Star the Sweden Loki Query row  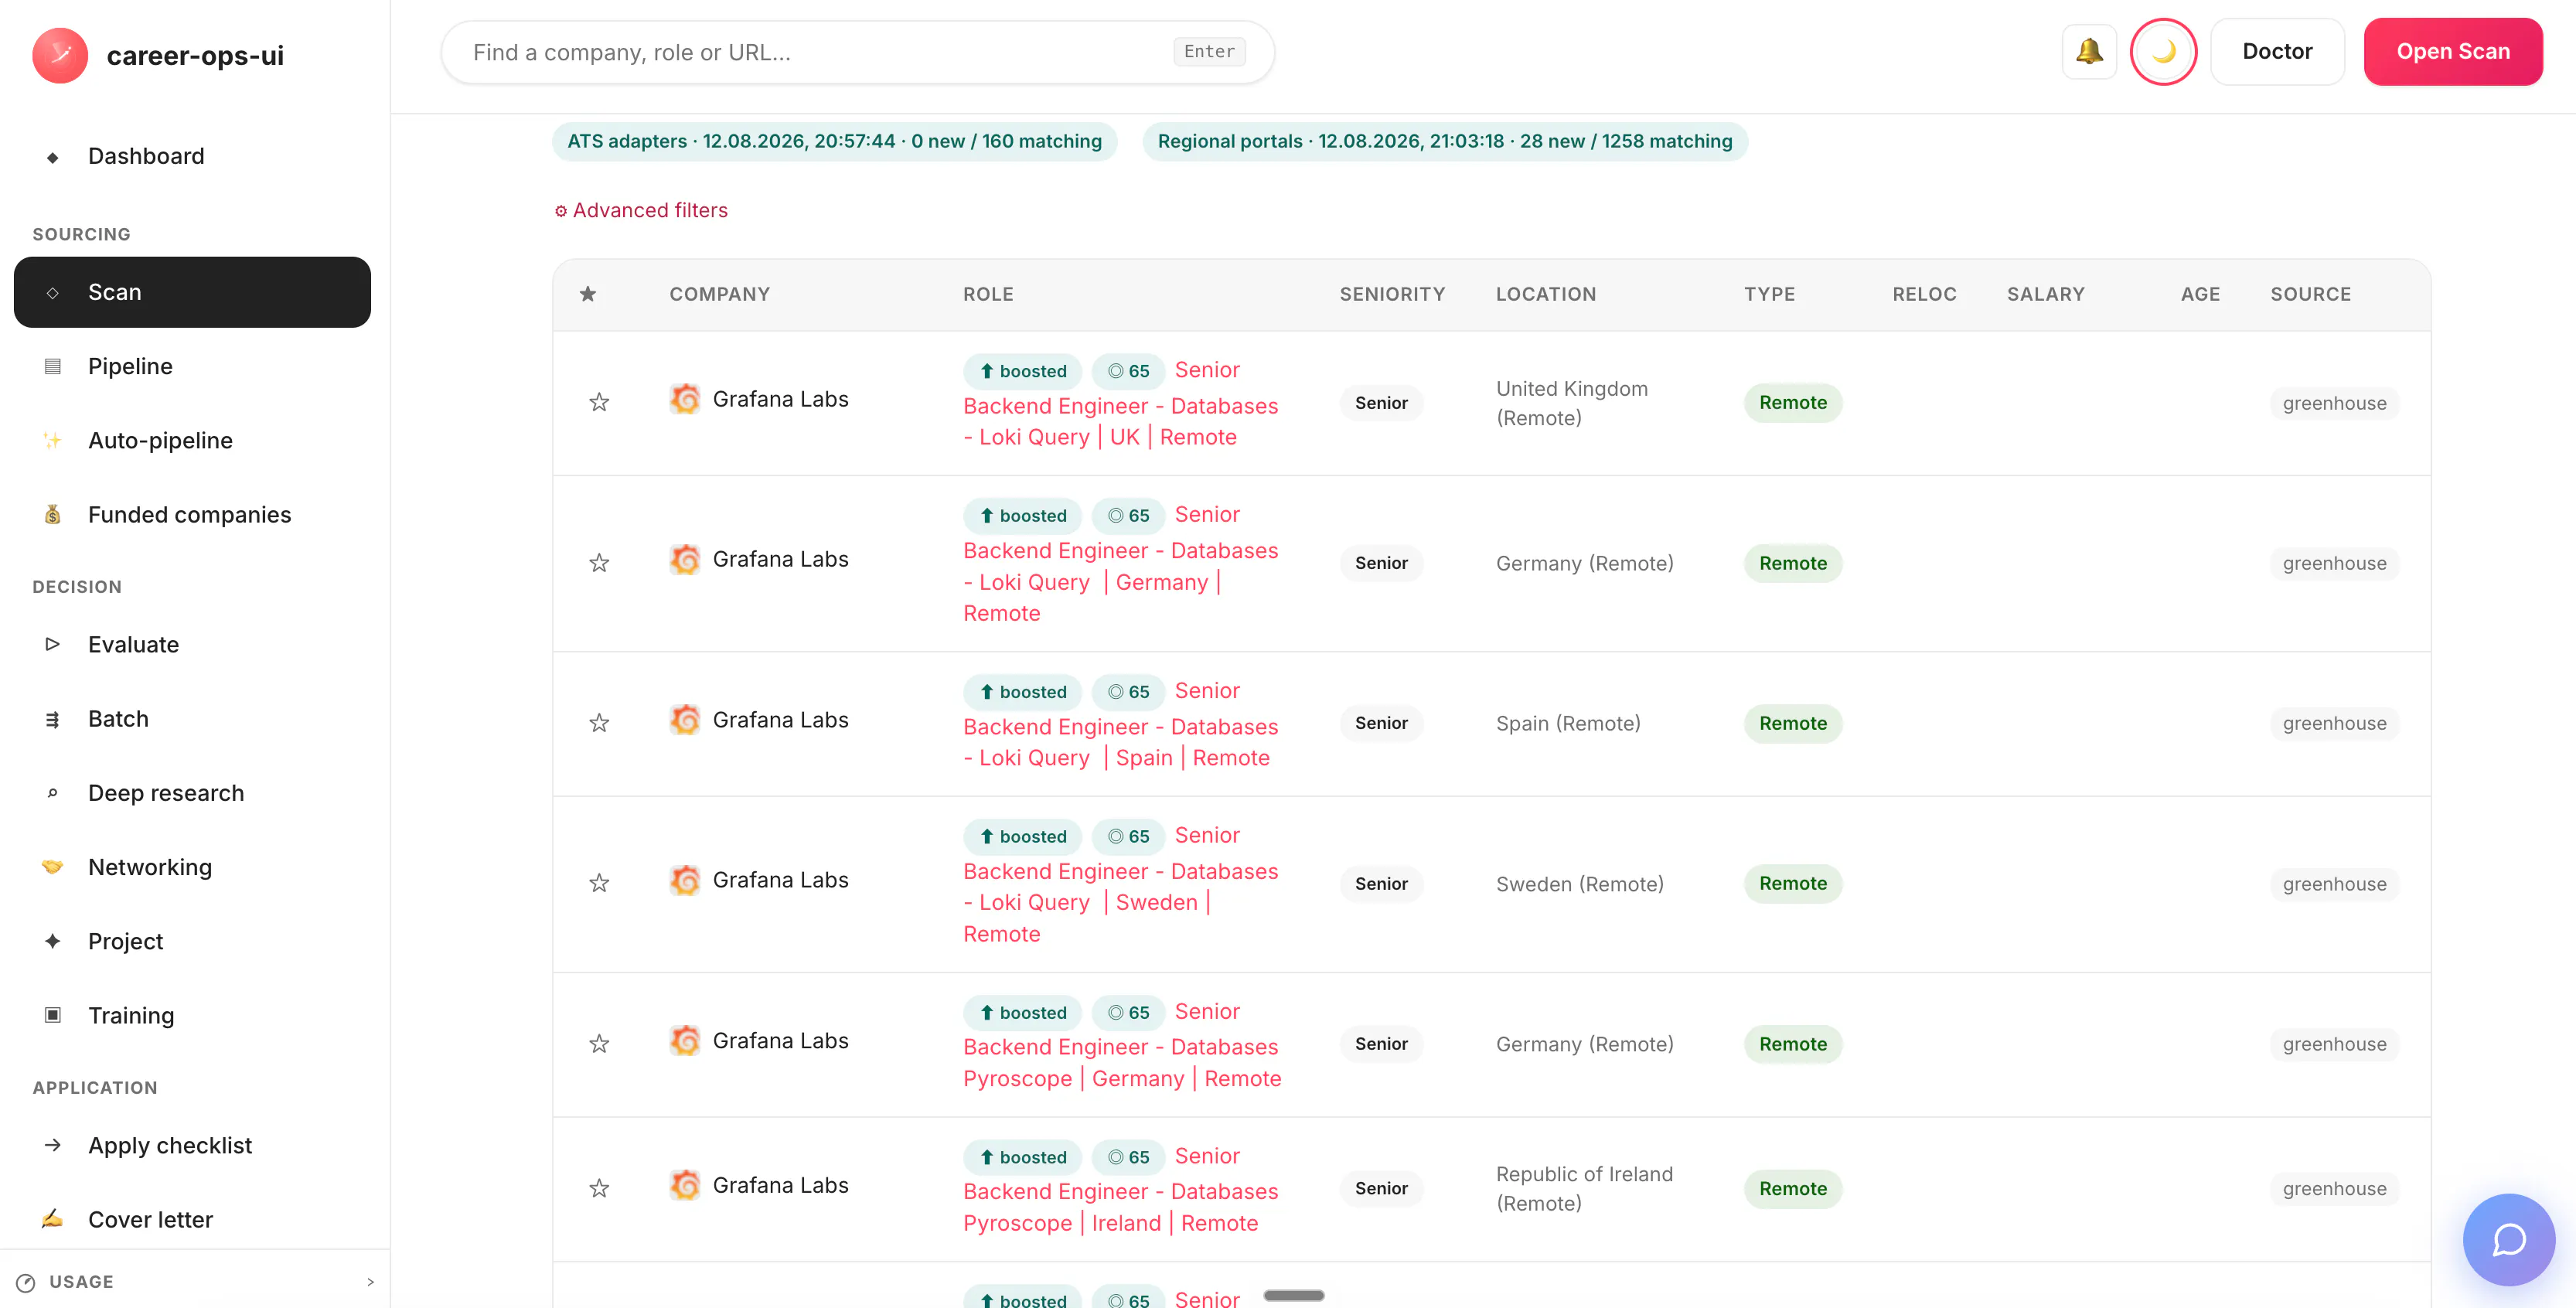pyautogui.click(x=599, y=883)
